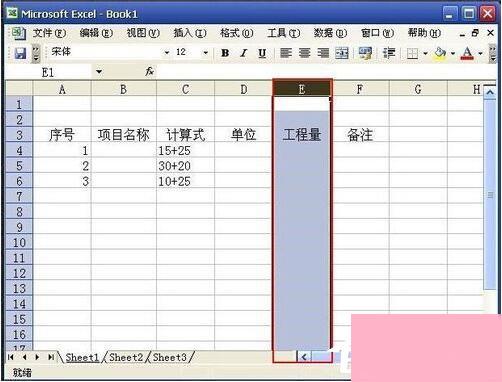
Task: Click cell with formula 15+25
Action: (x=185, y=151)
